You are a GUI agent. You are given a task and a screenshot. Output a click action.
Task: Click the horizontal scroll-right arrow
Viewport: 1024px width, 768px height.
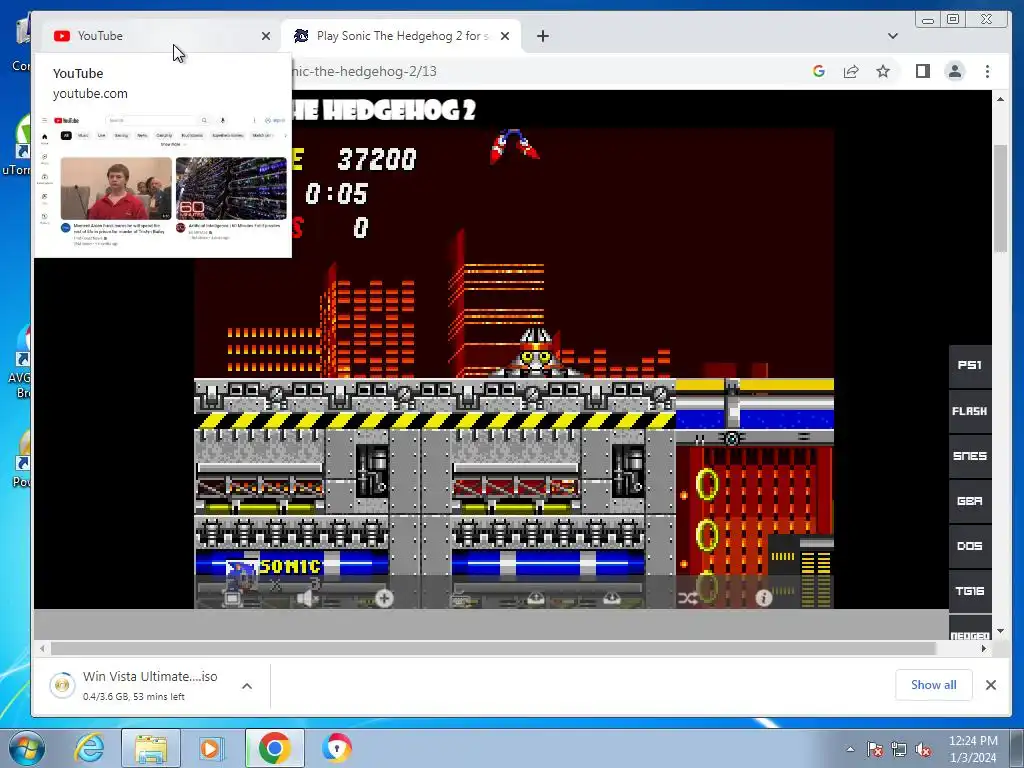[984, 648]
